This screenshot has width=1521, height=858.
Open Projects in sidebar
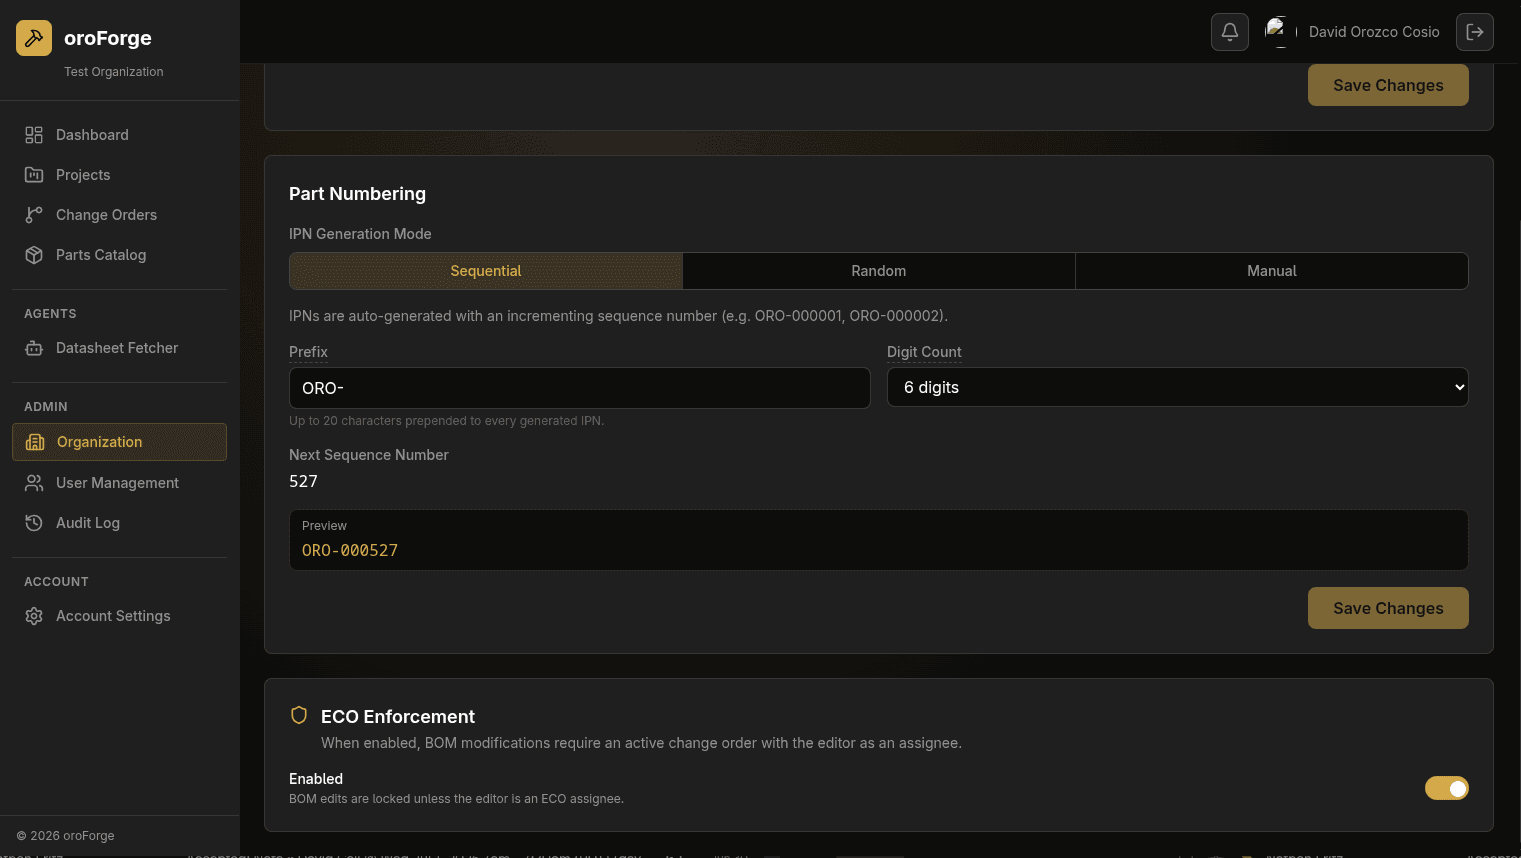point(120,175)
